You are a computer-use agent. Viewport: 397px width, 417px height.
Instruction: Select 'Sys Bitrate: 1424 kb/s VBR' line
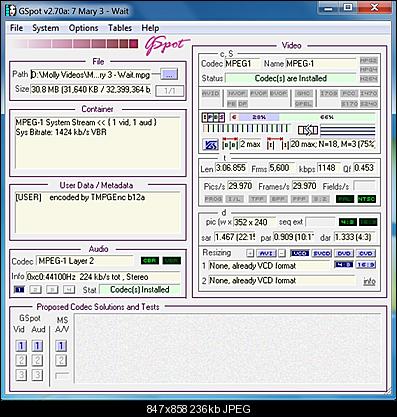click(61, 132)
